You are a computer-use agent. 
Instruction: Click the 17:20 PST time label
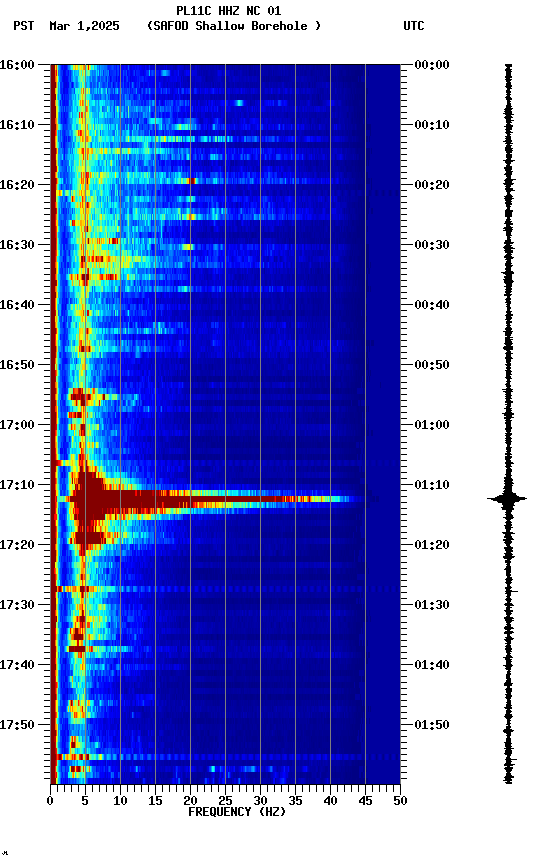(x=17, y=545)
